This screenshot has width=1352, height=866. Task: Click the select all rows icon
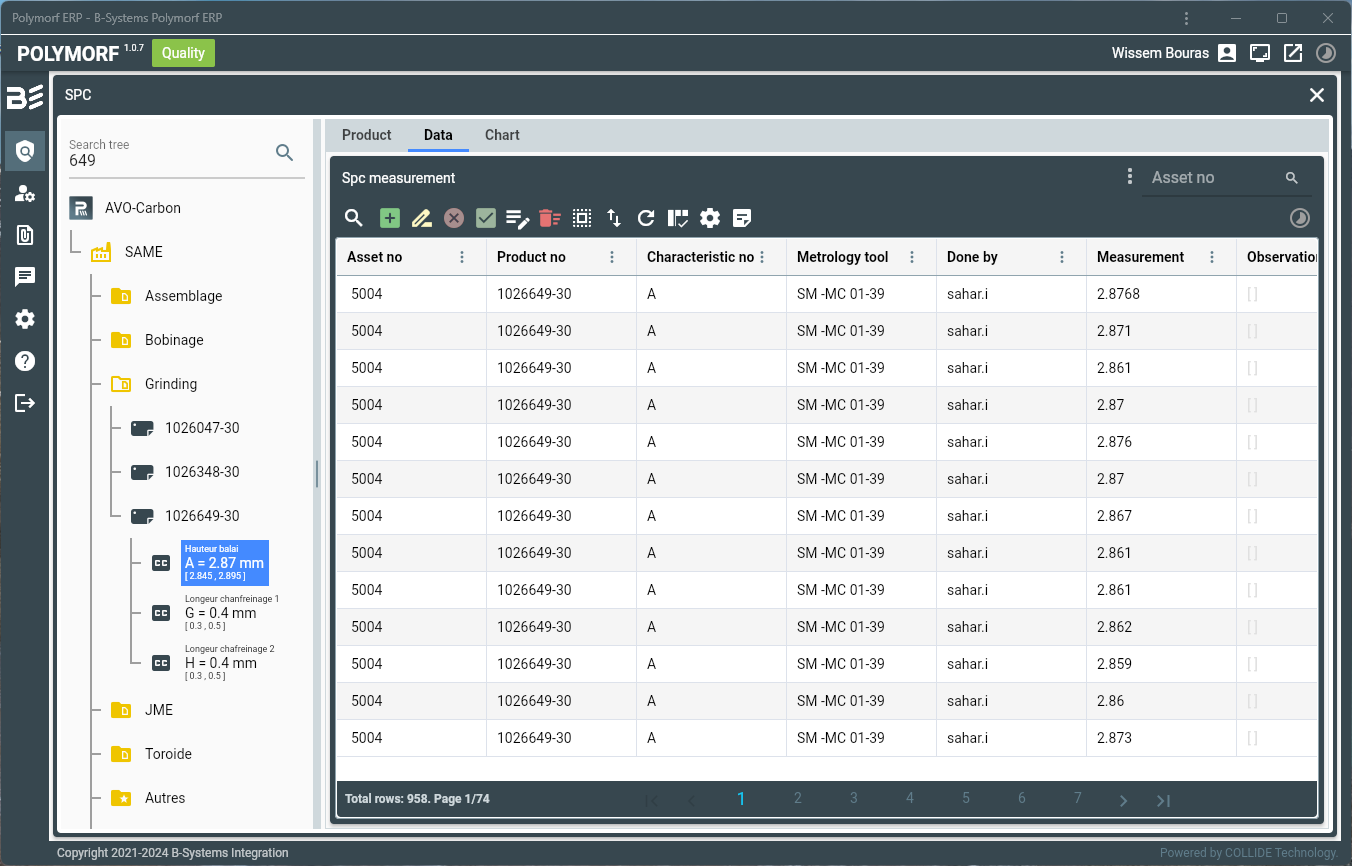582,218
